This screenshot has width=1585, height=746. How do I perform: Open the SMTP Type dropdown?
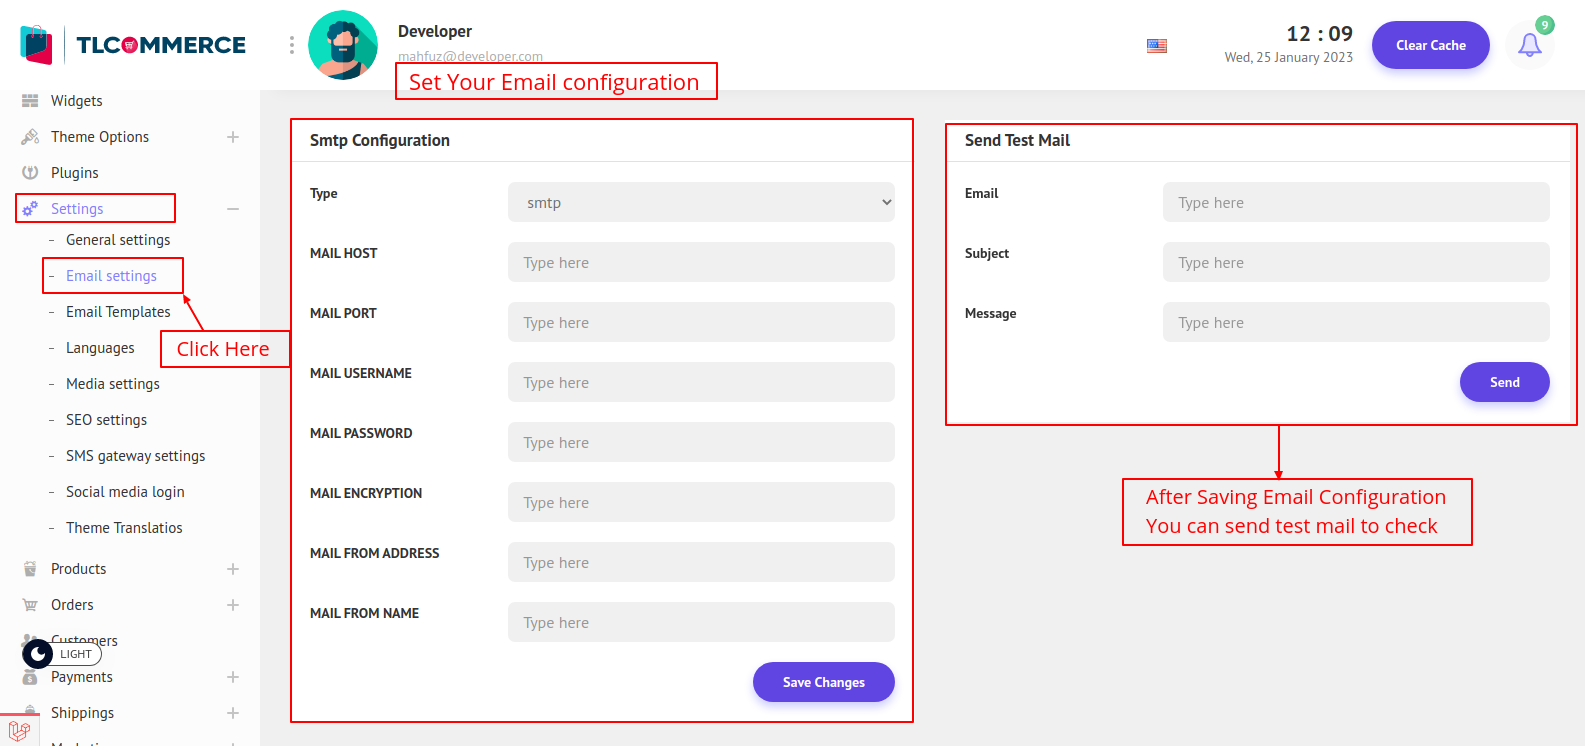[701, 202]
